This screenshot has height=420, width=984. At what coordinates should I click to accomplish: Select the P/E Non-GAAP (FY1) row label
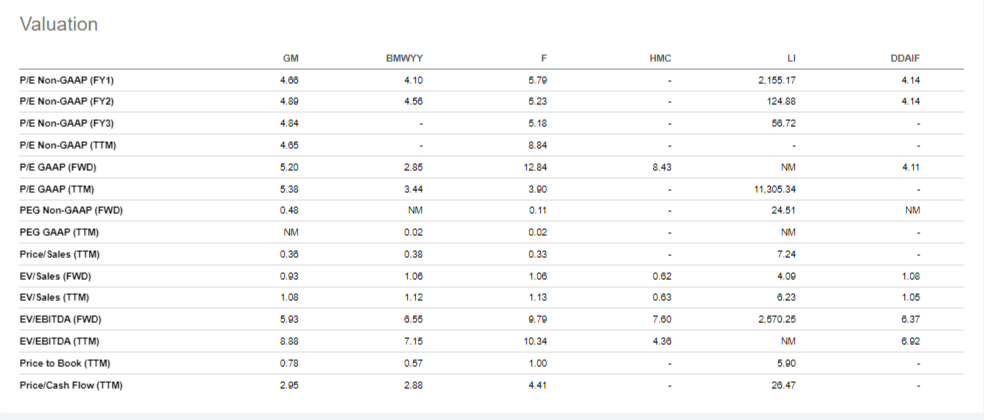click(x=67, y=80)
